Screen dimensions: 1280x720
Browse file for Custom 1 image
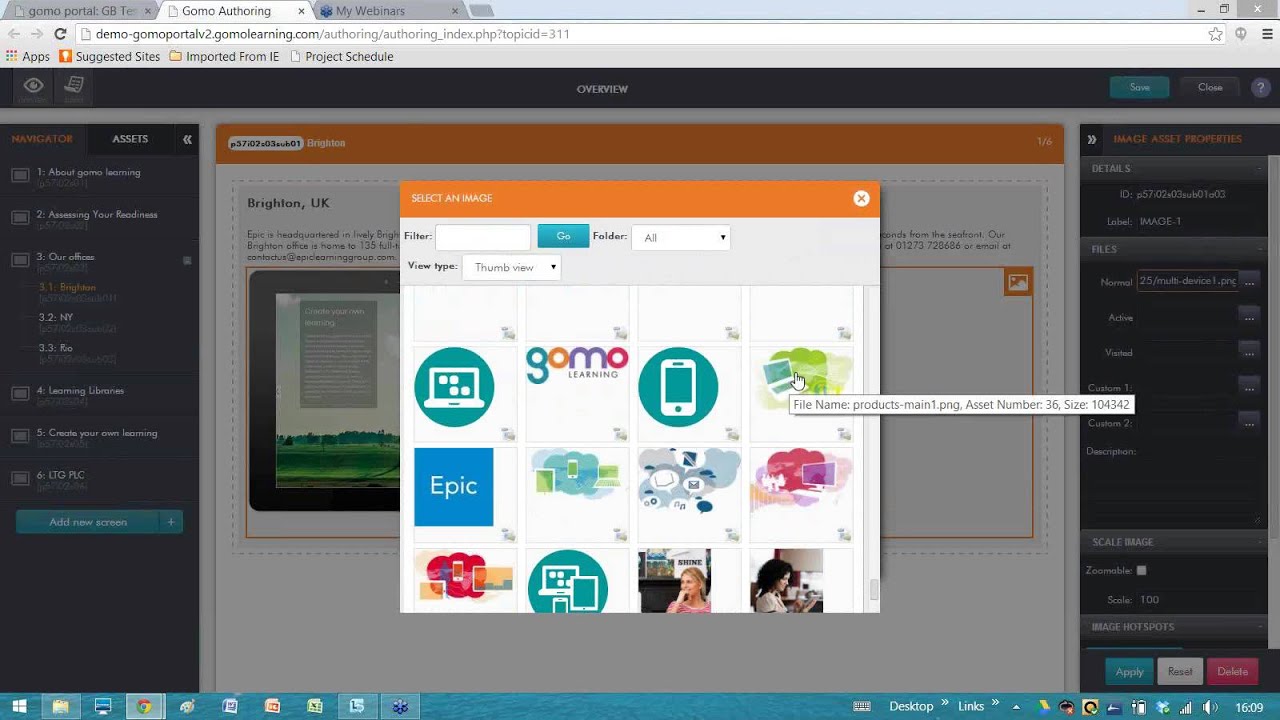(1249, 385)
